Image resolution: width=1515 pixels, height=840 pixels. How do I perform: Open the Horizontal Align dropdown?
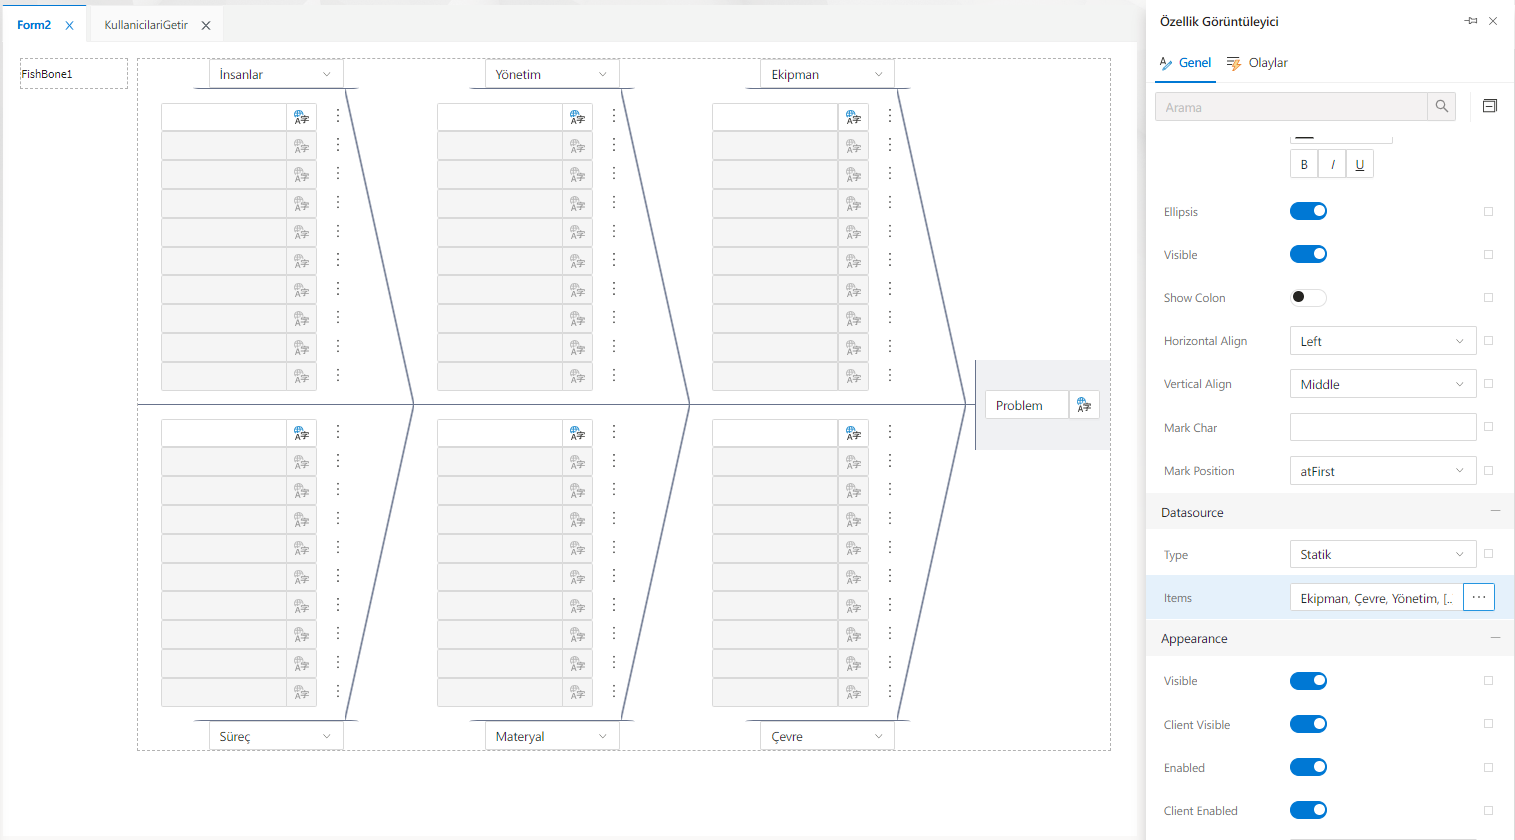(1383, 341)
